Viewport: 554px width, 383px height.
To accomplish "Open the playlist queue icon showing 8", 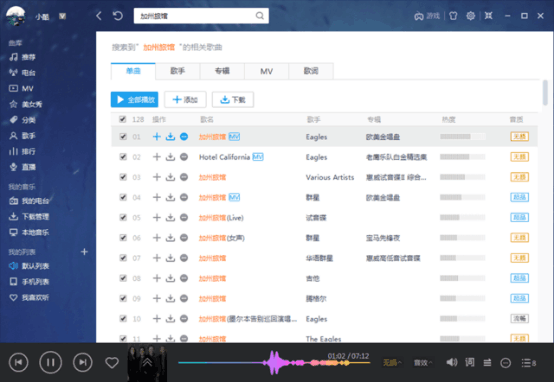I will [529, 363].
